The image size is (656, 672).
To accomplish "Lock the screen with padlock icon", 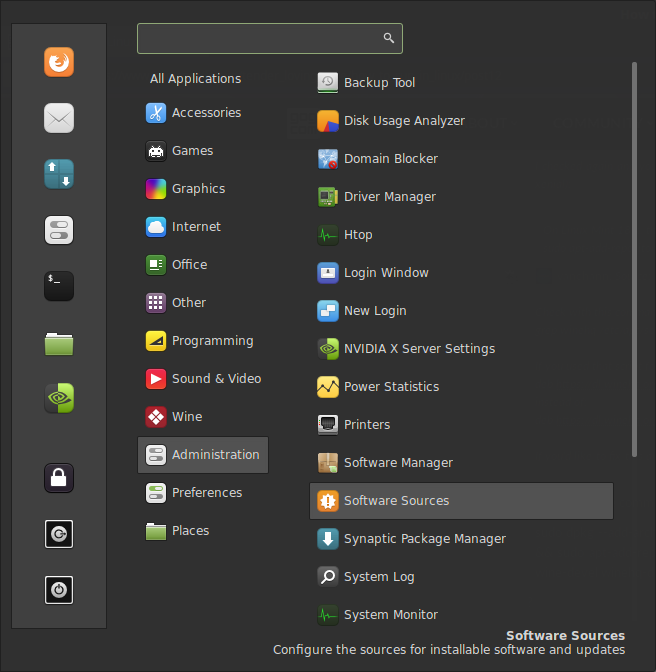I will [x=59, y=478].
